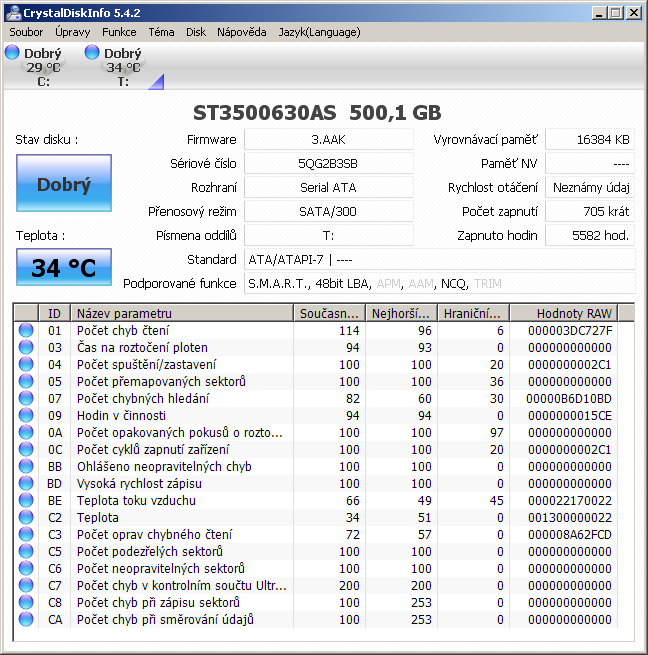Click RAW value 00000B6D10BD
This screenshot has width=648, height=655.
[x=569, y=399]
